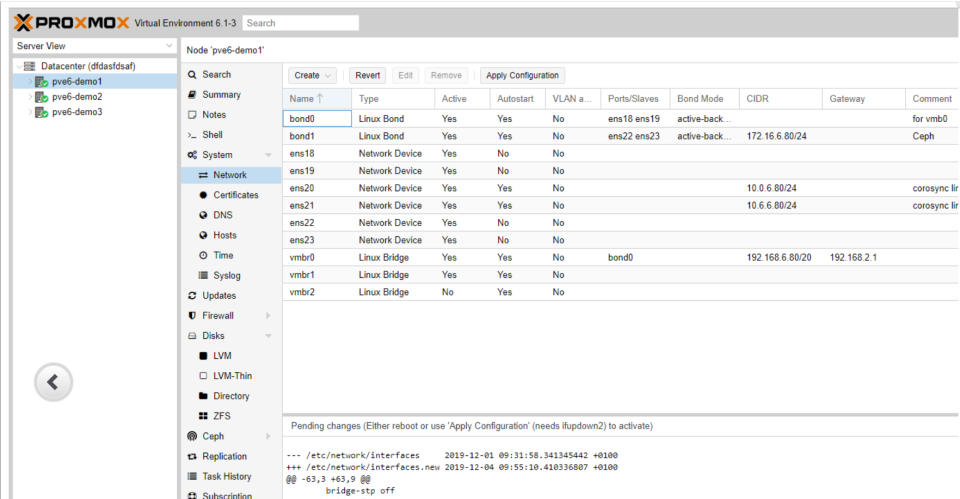
Task: Sort by the Name column header
Action: (x=317, y=99)
